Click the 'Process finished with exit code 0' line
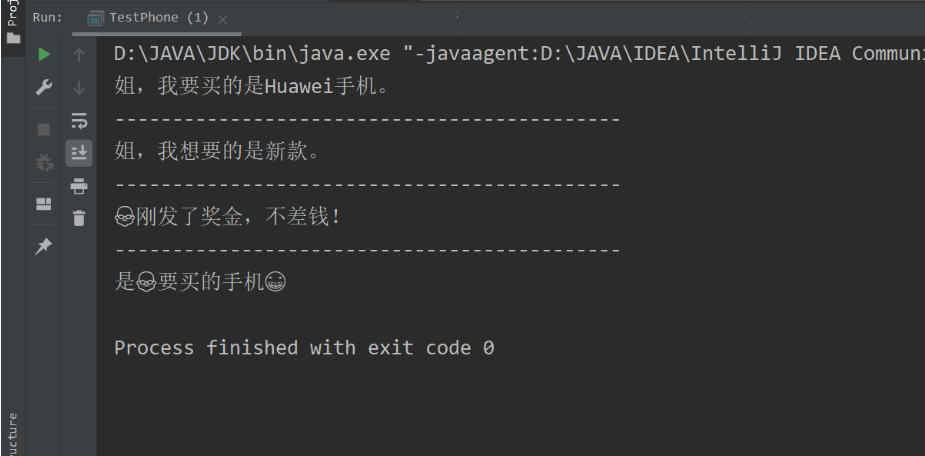Viewport: 925px width, 456px height. (x=304, y=348)
